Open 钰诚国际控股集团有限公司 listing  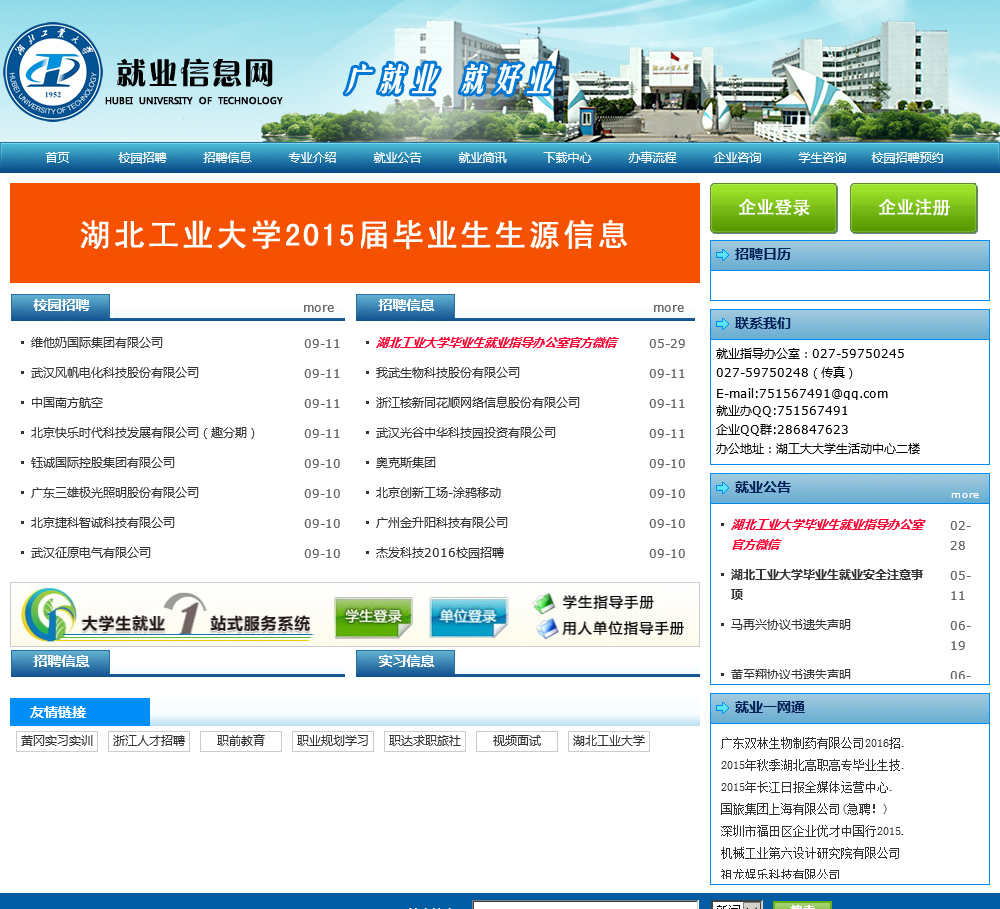103,462
